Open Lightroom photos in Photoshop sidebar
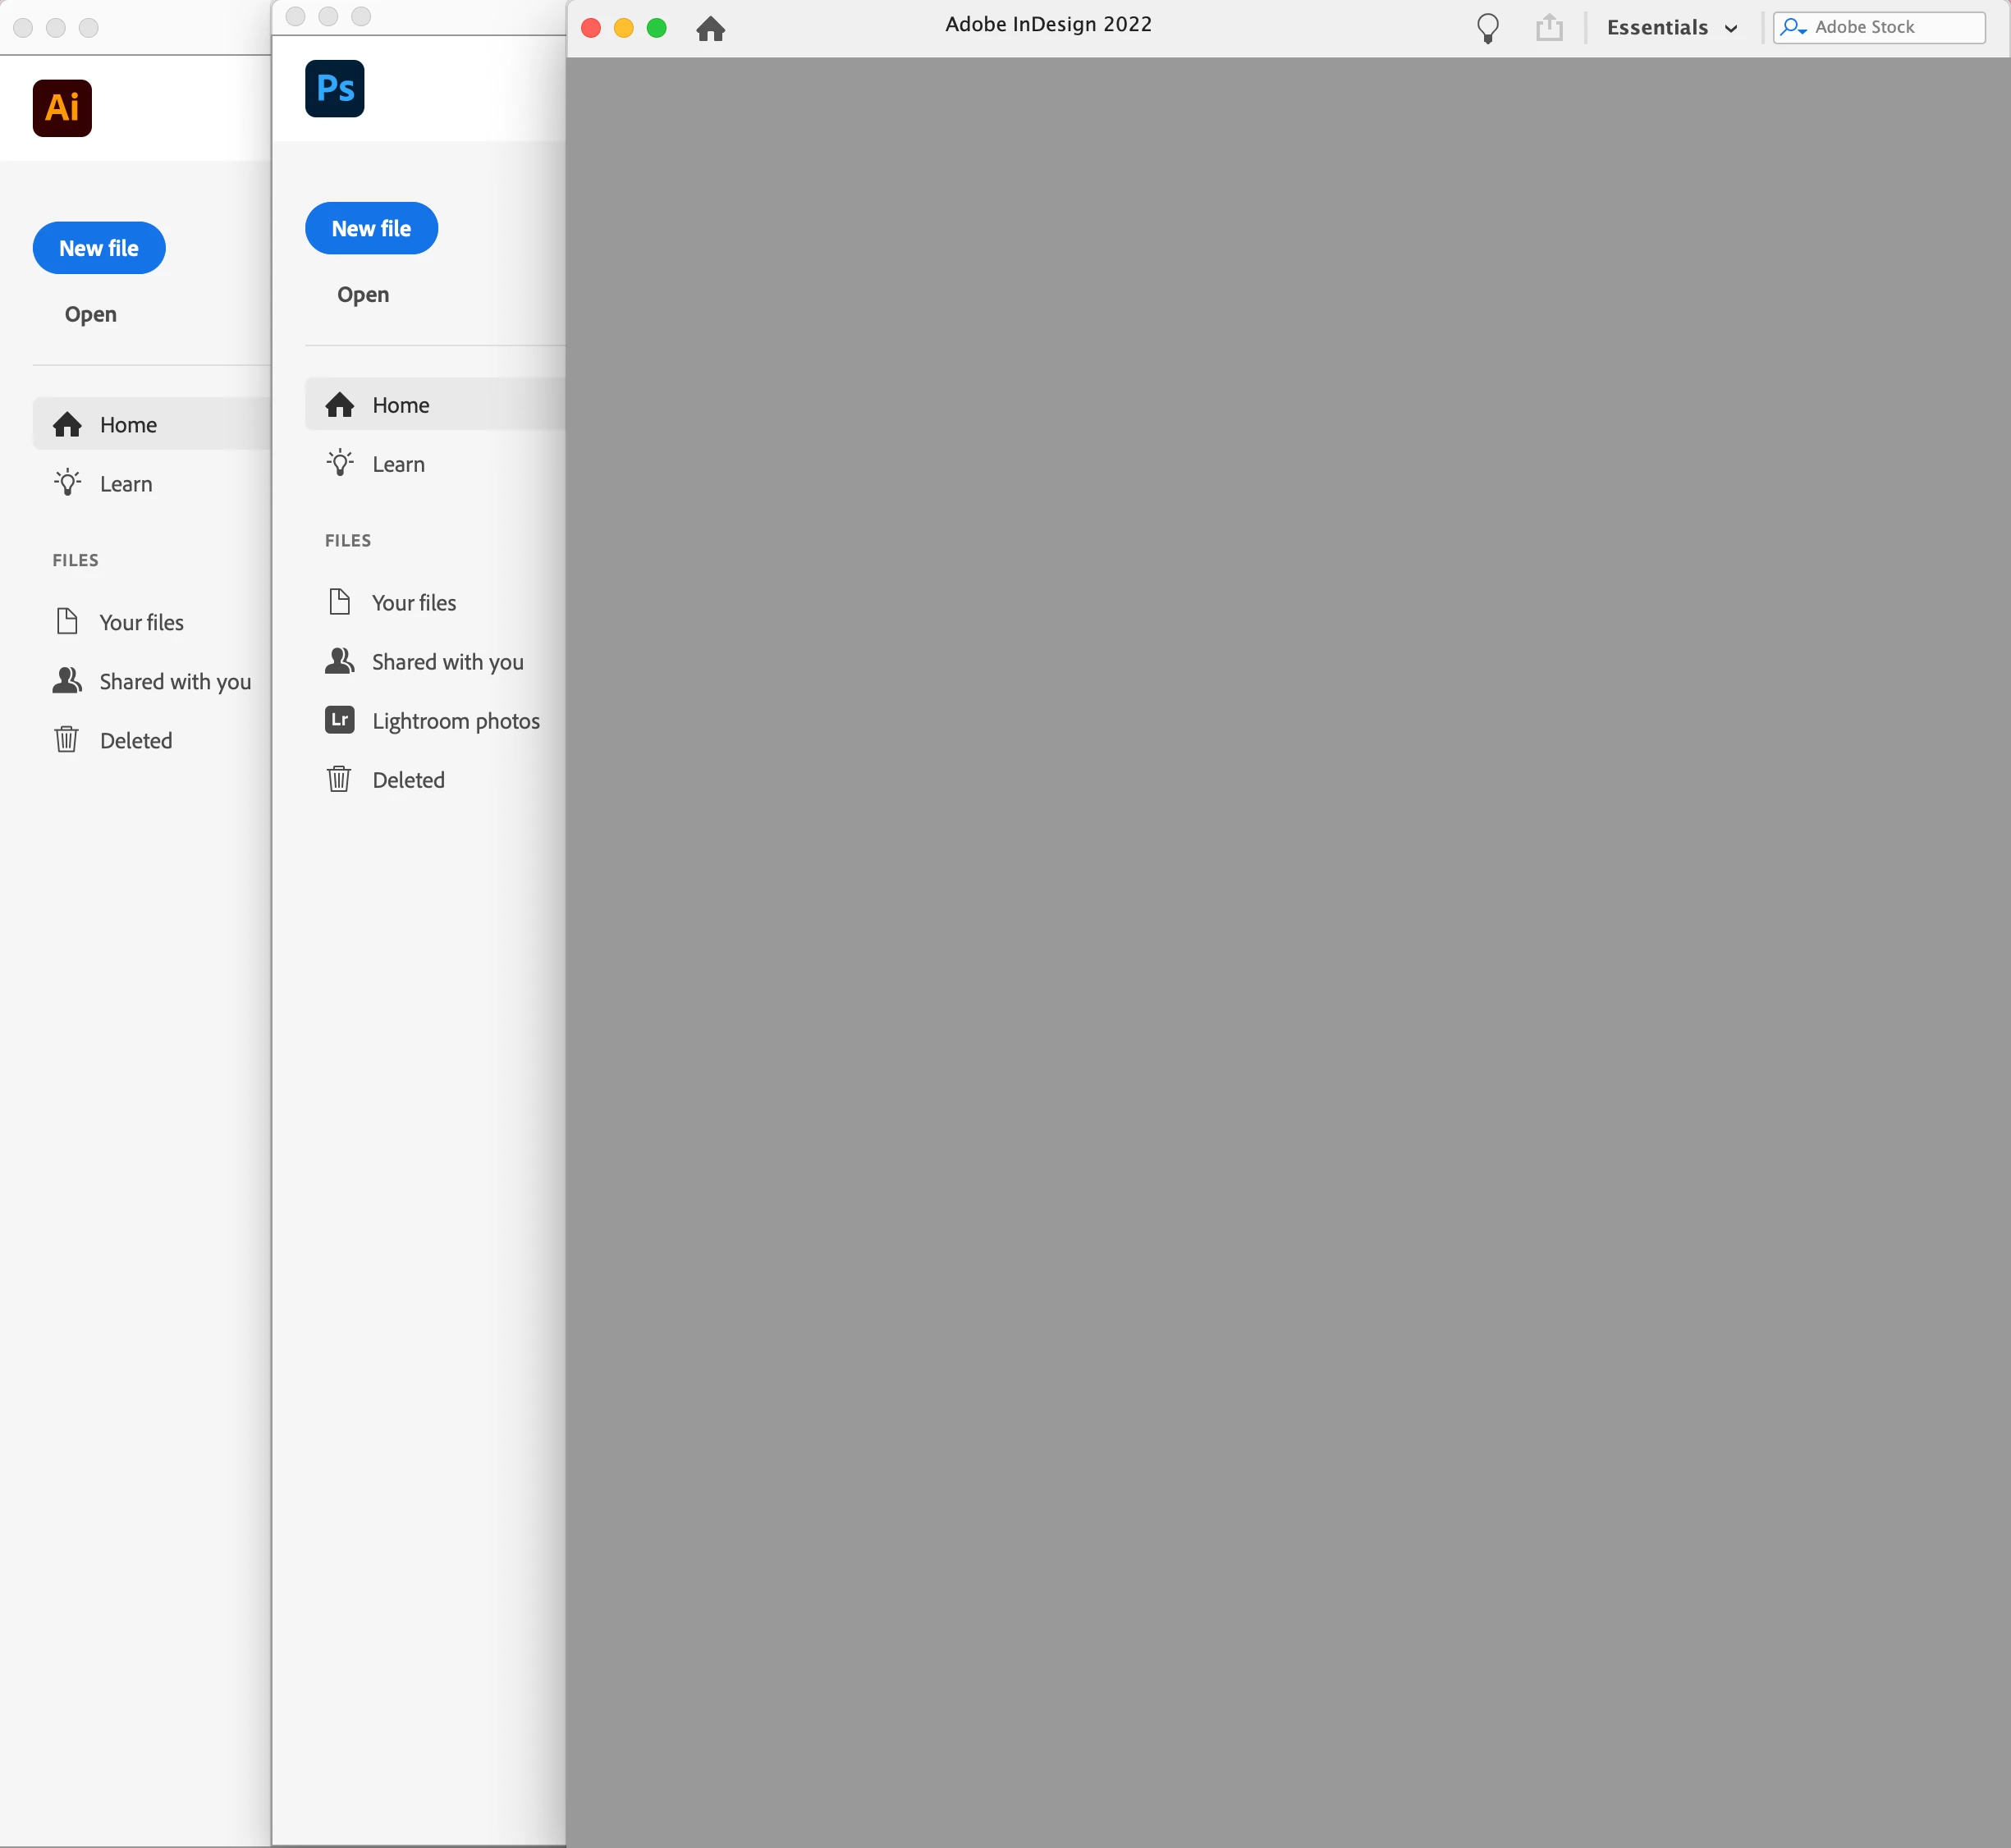The image size is (2011, 1848). click(x=454, y=721)
